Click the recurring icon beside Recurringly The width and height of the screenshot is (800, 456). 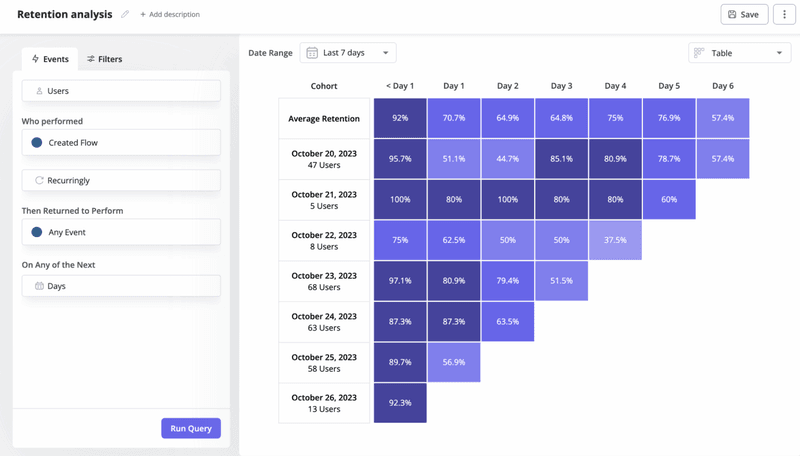tap(39, 181)
